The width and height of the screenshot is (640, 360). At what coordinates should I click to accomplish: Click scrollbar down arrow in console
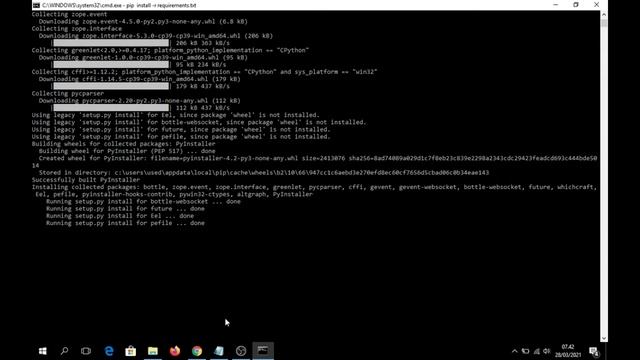604,338
